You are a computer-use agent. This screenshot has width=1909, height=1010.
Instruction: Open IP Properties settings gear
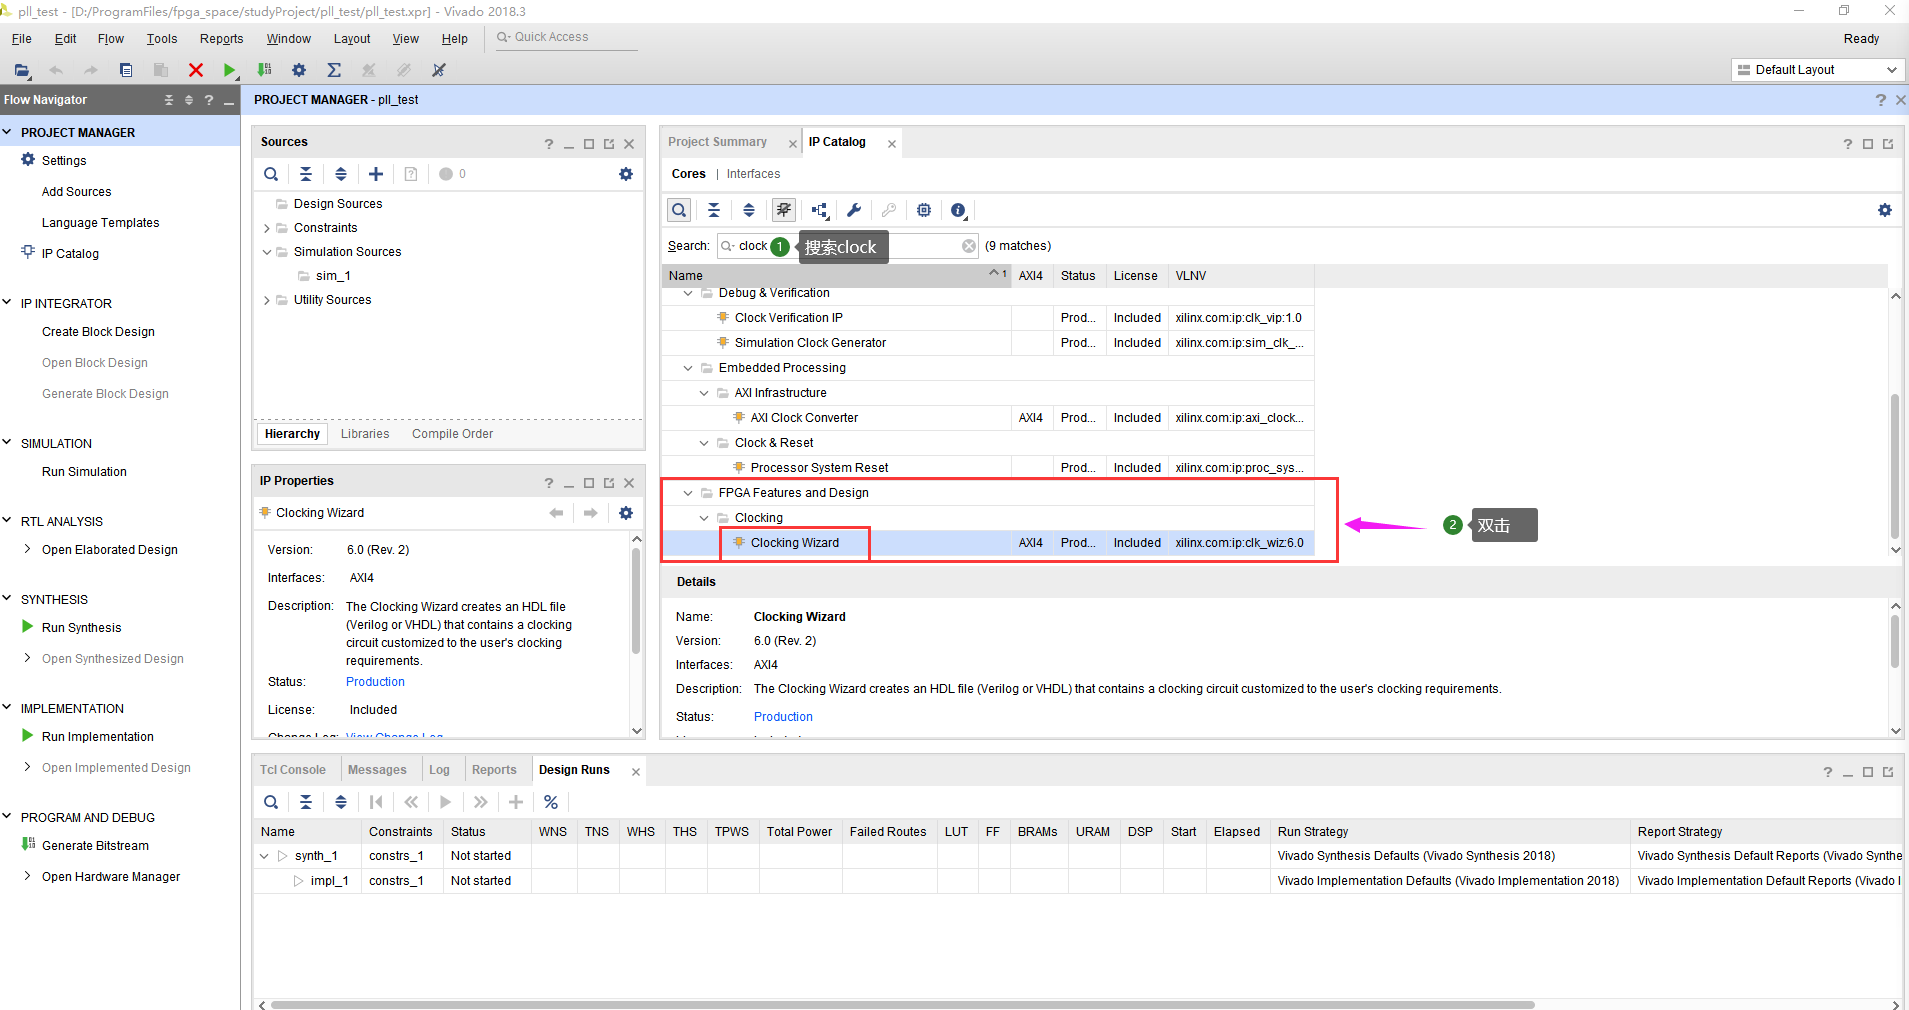click(626, 513)
